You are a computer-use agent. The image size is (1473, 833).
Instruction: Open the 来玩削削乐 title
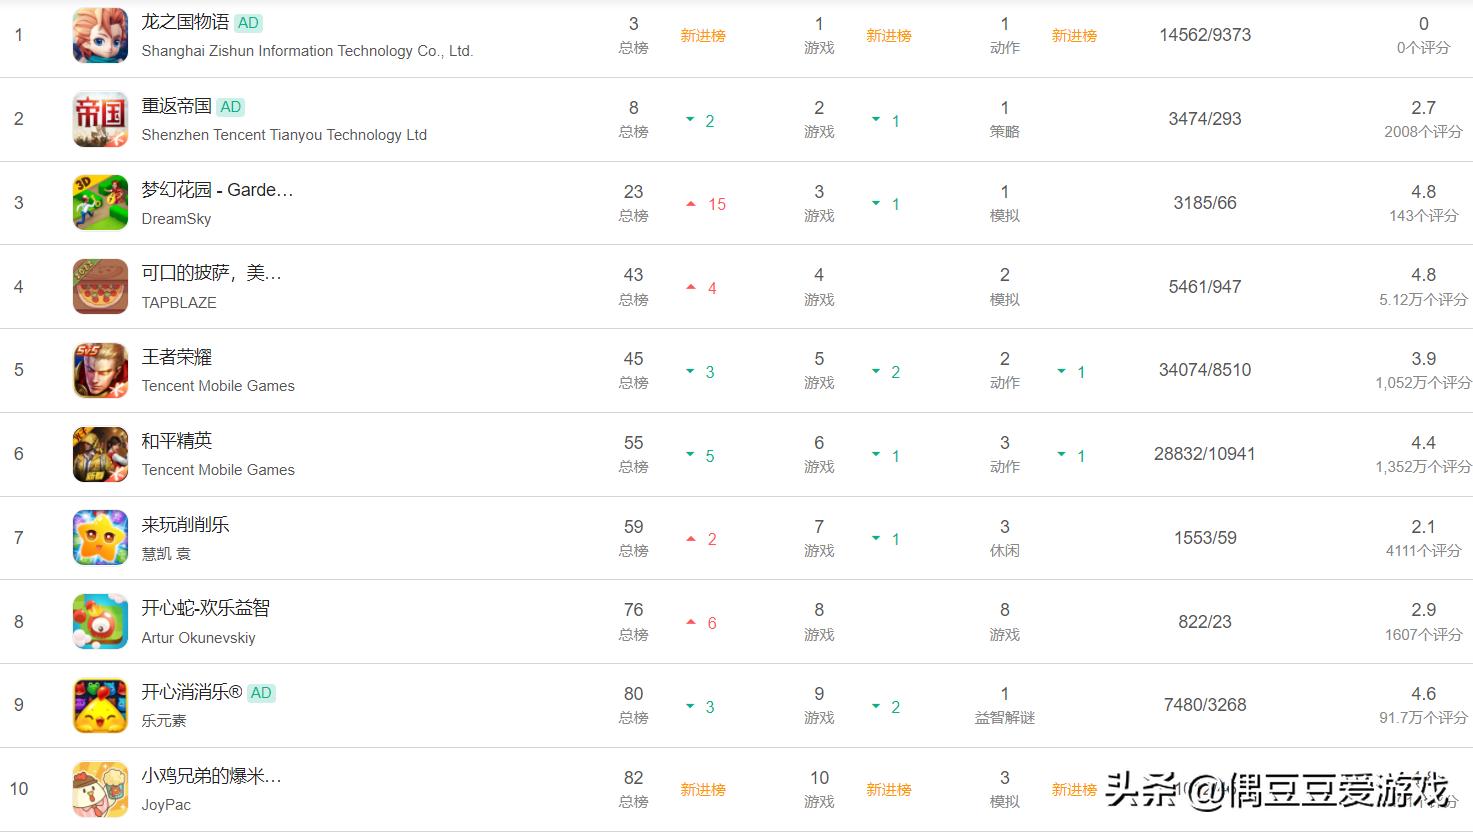(x=185, y=525)
